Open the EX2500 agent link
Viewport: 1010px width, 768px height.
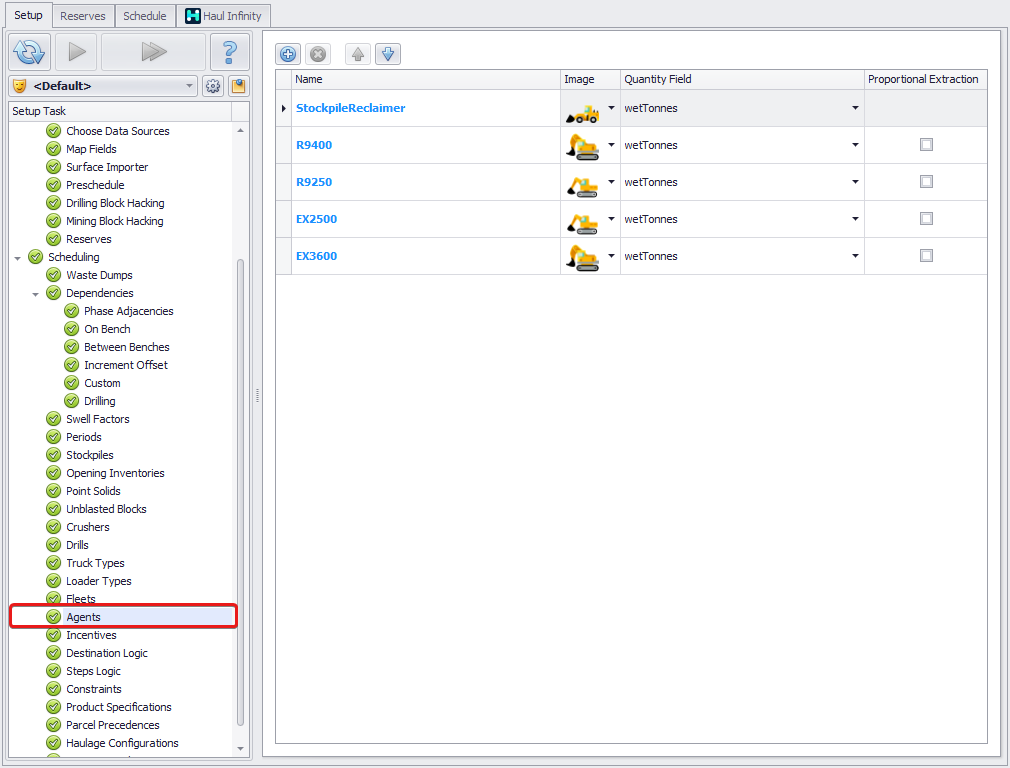point(316,219)
